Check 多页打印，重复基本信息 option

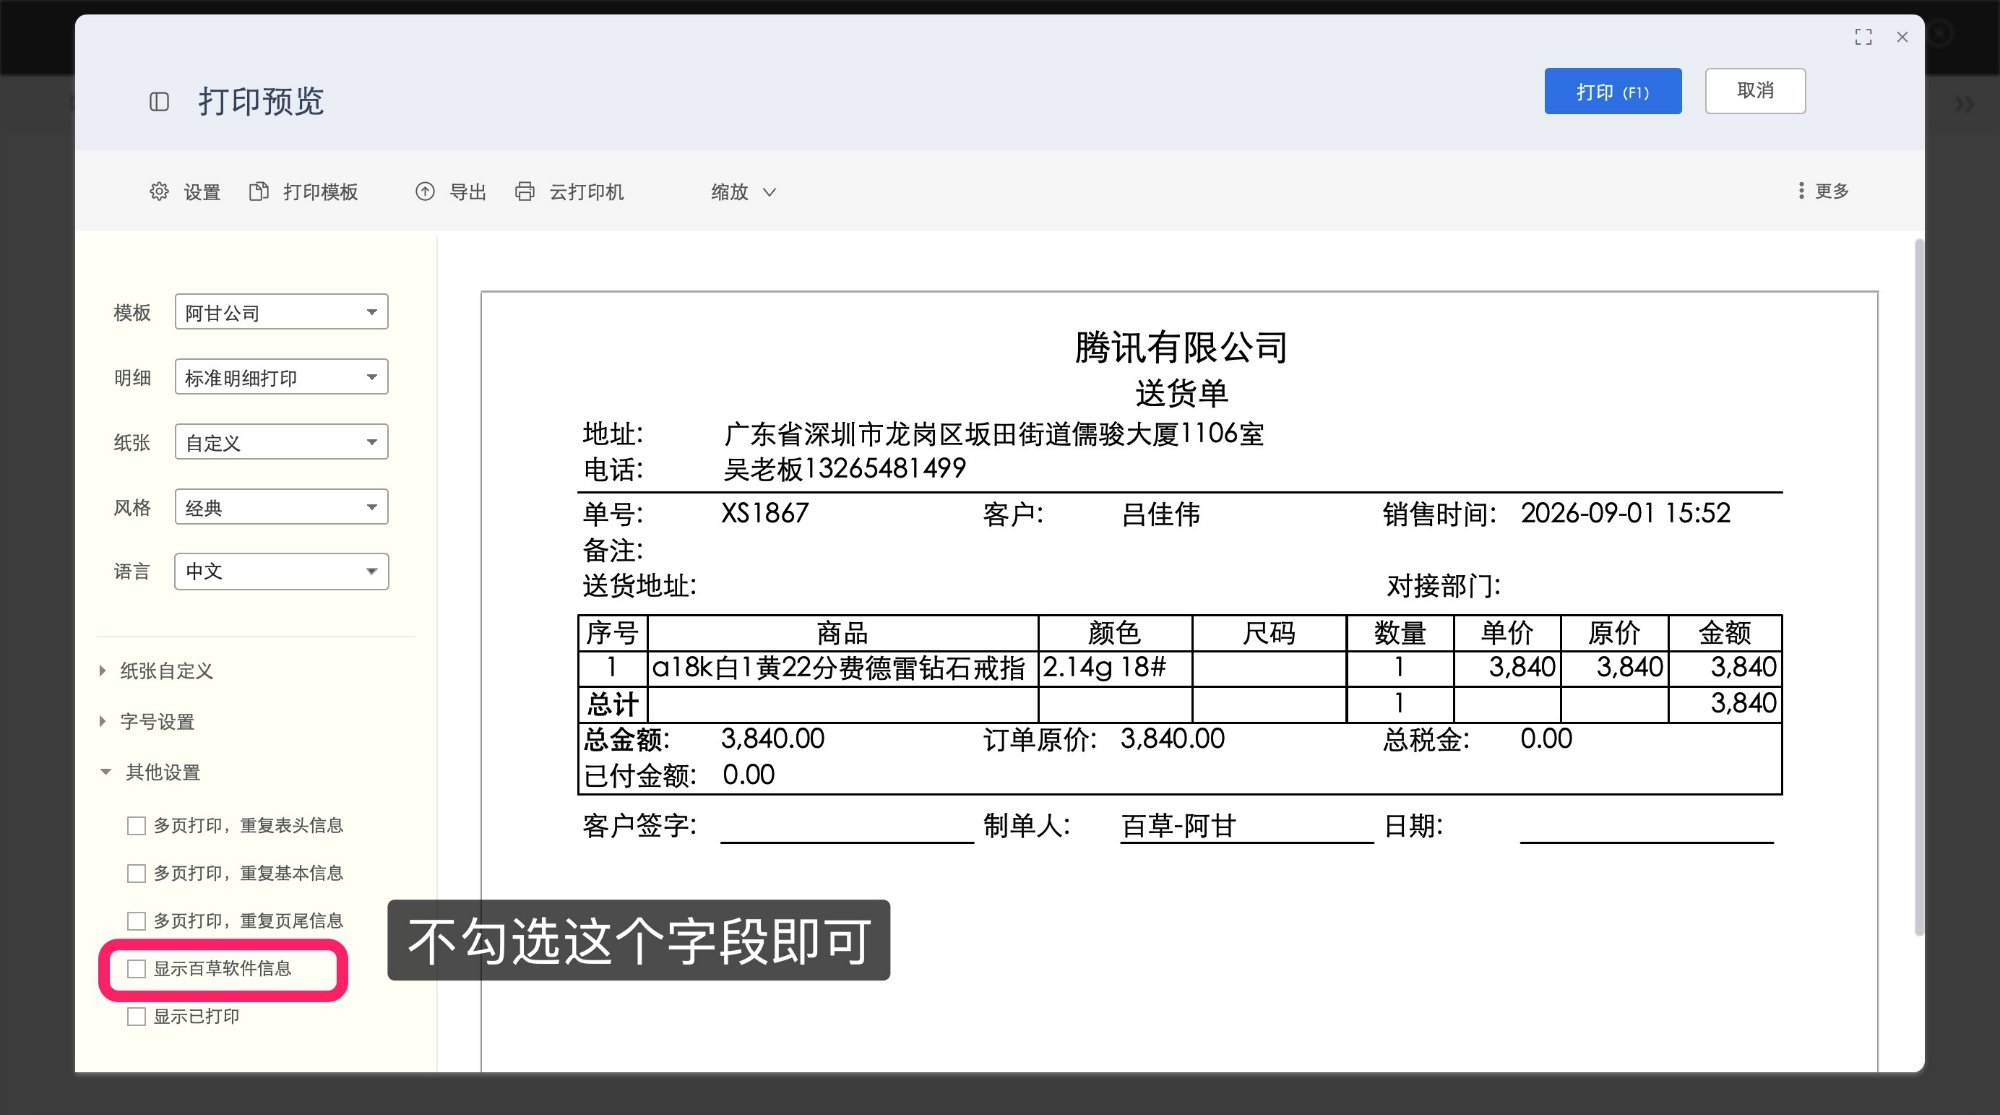(136, 873)
